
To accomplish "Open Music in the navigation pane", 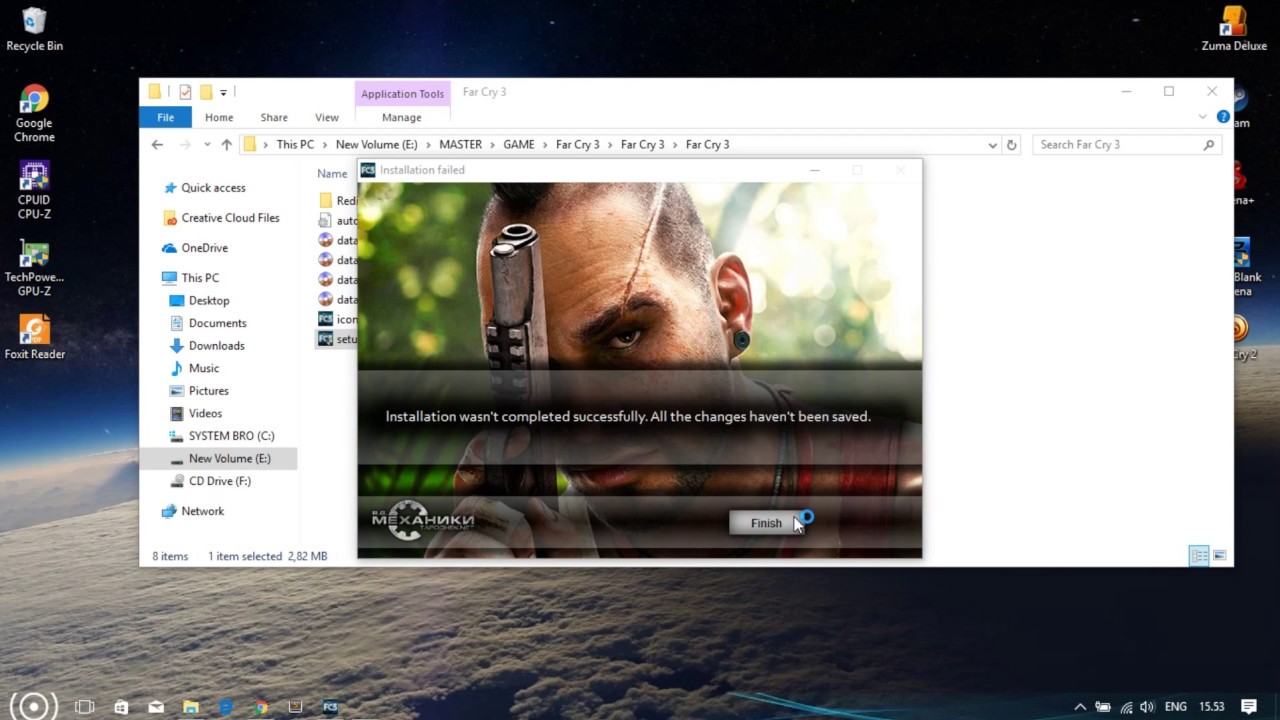I will pos(203,368).
